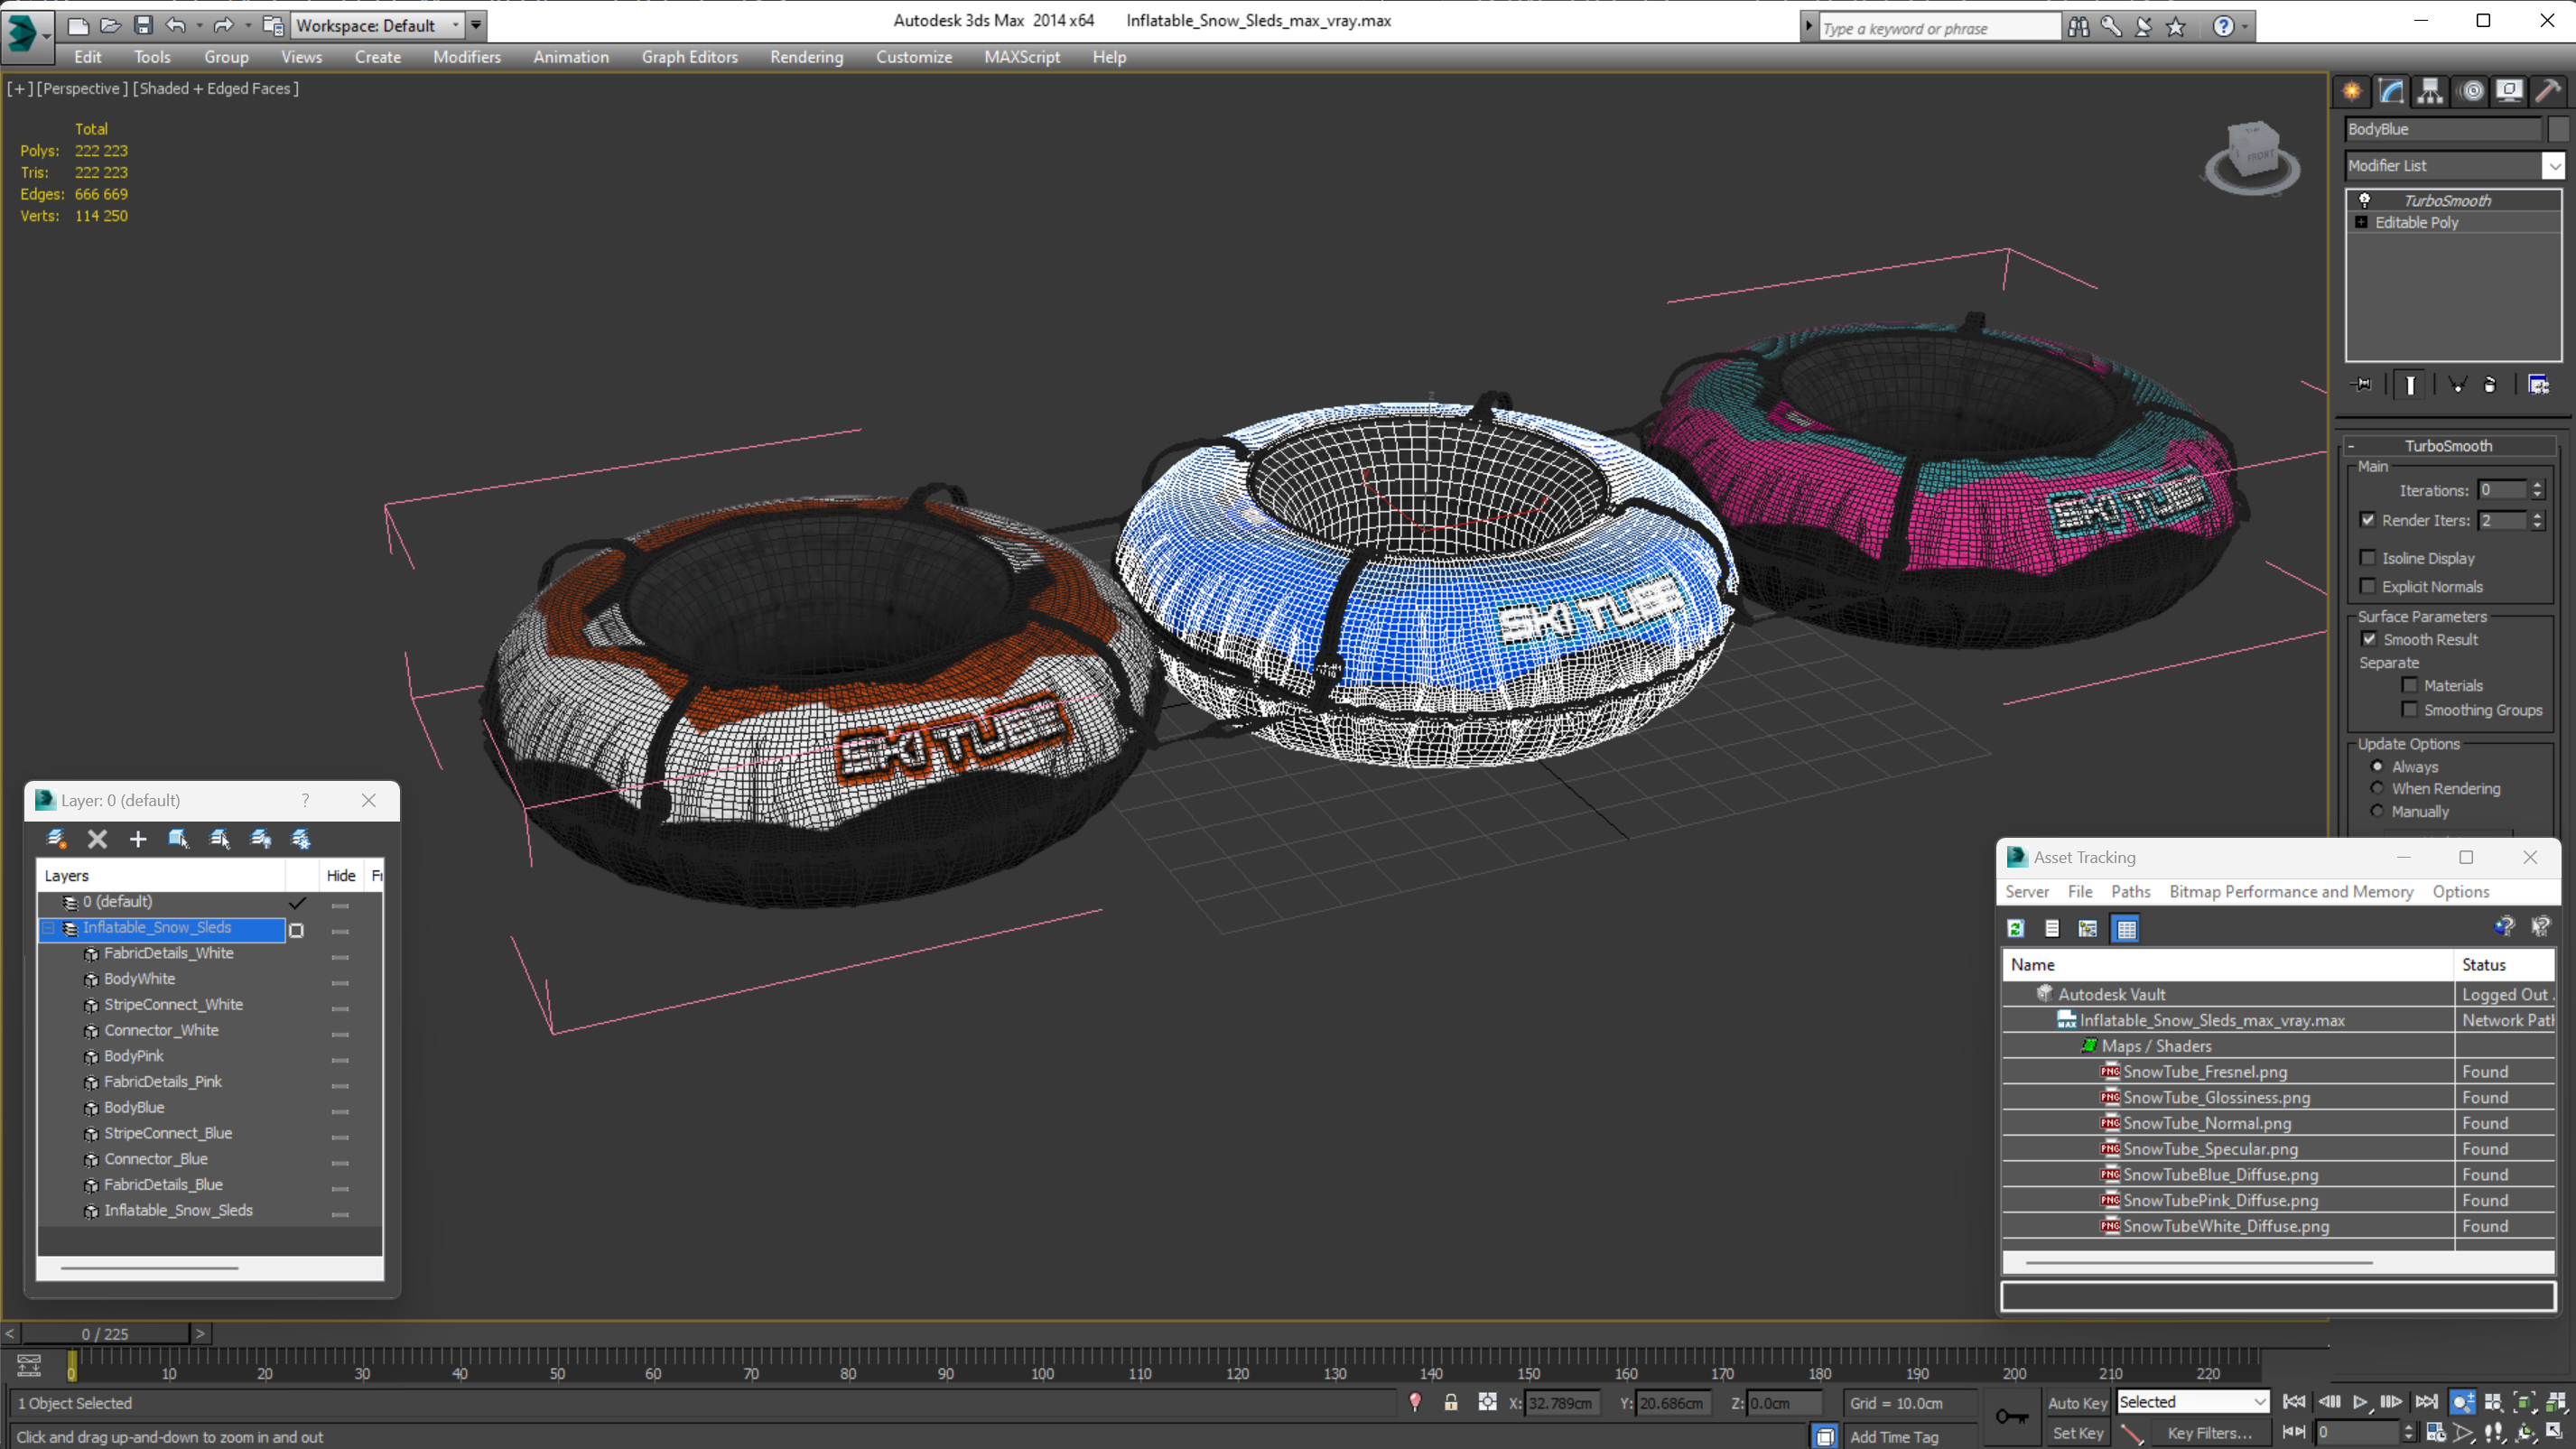The height and width of the screenshot is (1449, 2576).
Task: Open the Quick Access toolbar customize arrow
Action: pos(476,25)
